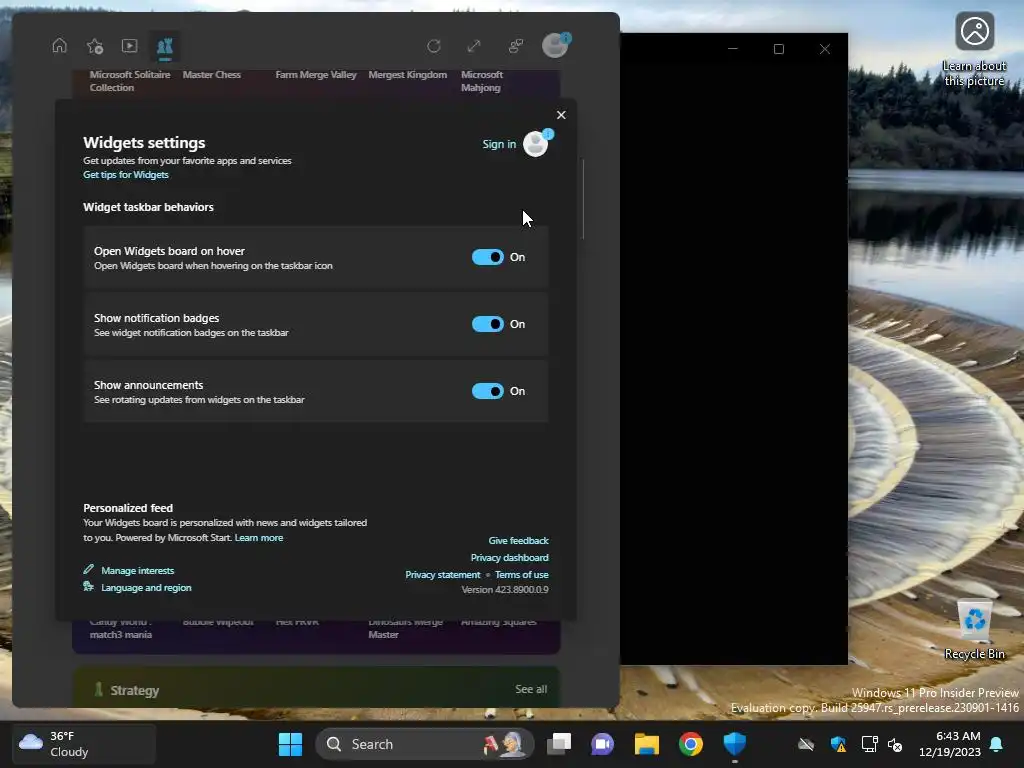The width and height of the screenshot is (1024, 768).
Task: Select the chess pieces games tab
Action: [165, 46]
